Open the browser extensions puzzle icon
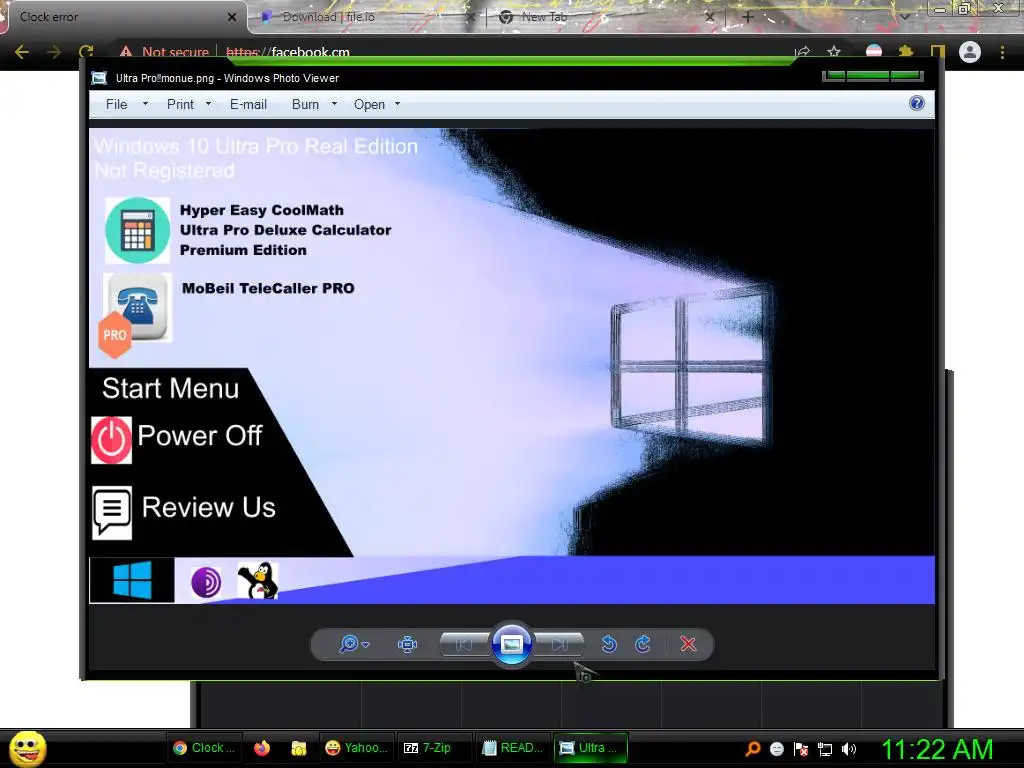This screenshot has height=768, width=1024. [905, 52]
